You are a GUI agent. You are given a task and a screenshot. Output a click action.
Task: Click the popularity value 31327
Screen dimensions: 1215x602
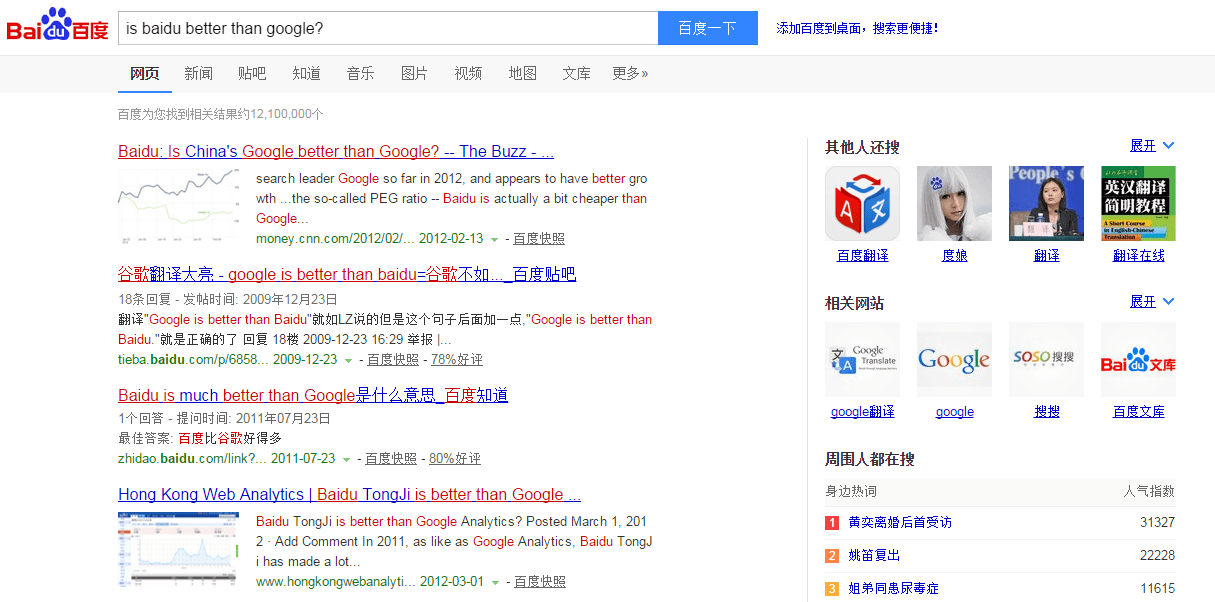1157,523
